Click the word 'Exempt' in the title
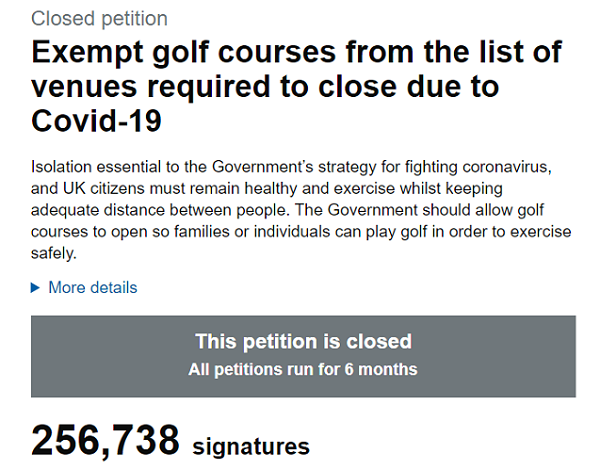The height and width of the screenshot is (470, 600). (87, 54)
